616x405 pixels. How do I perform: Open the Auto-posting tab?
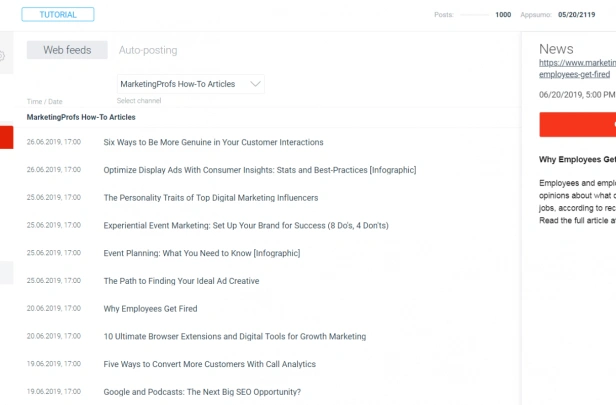[148, 50]
